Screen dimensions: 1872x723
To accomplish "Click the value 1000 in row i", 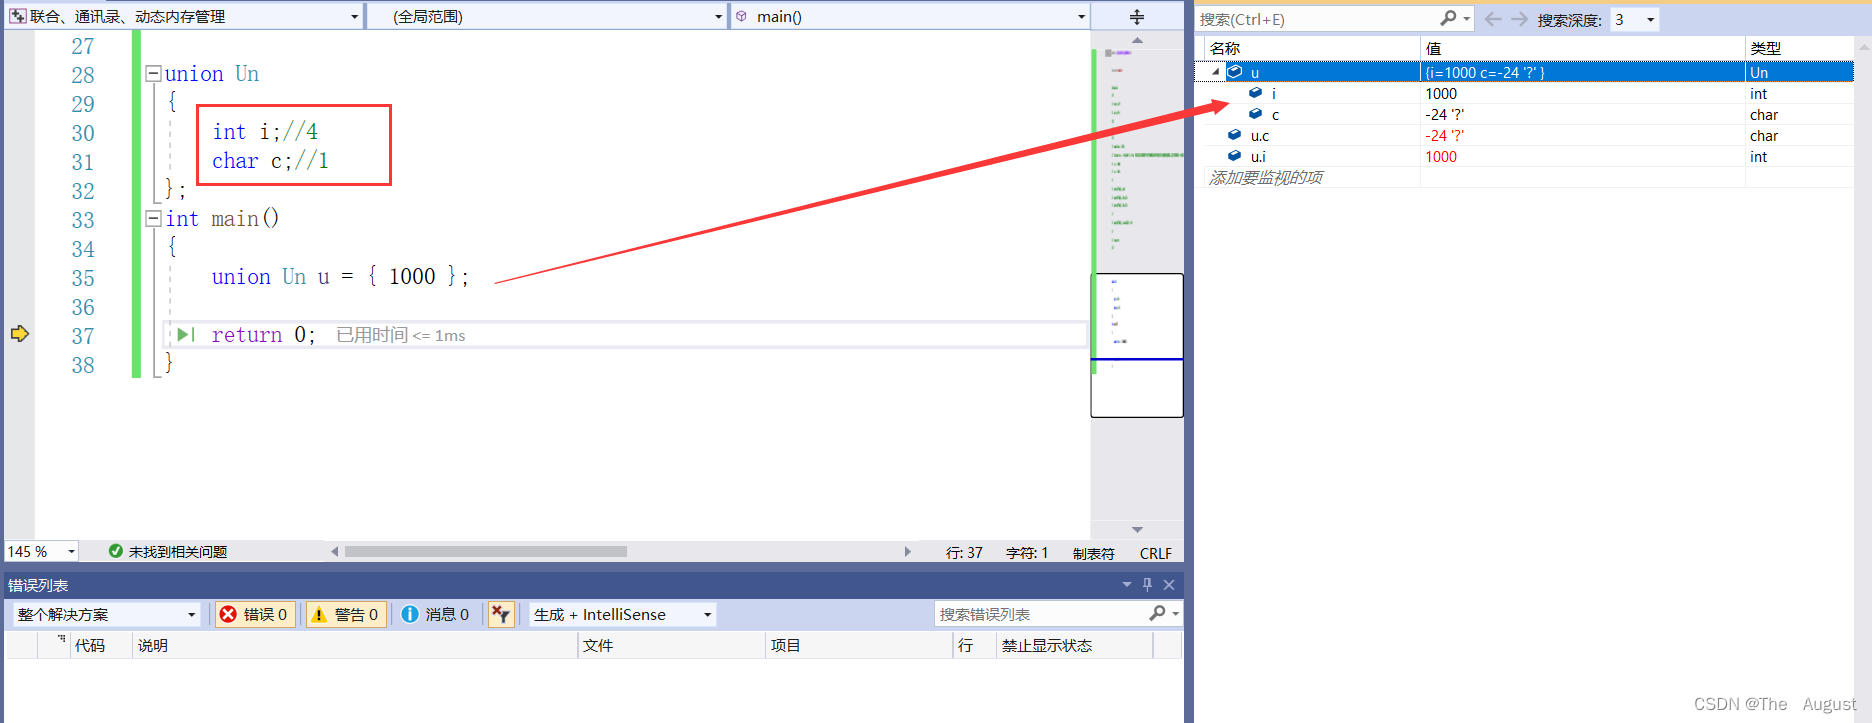I will tap(1441, 93).
